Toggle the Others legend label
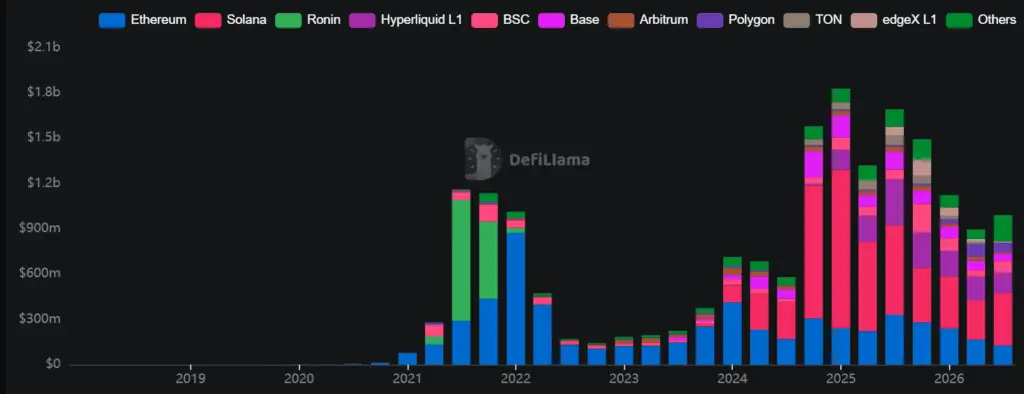Screen dimensions: 1024x394 coord(996,20)
